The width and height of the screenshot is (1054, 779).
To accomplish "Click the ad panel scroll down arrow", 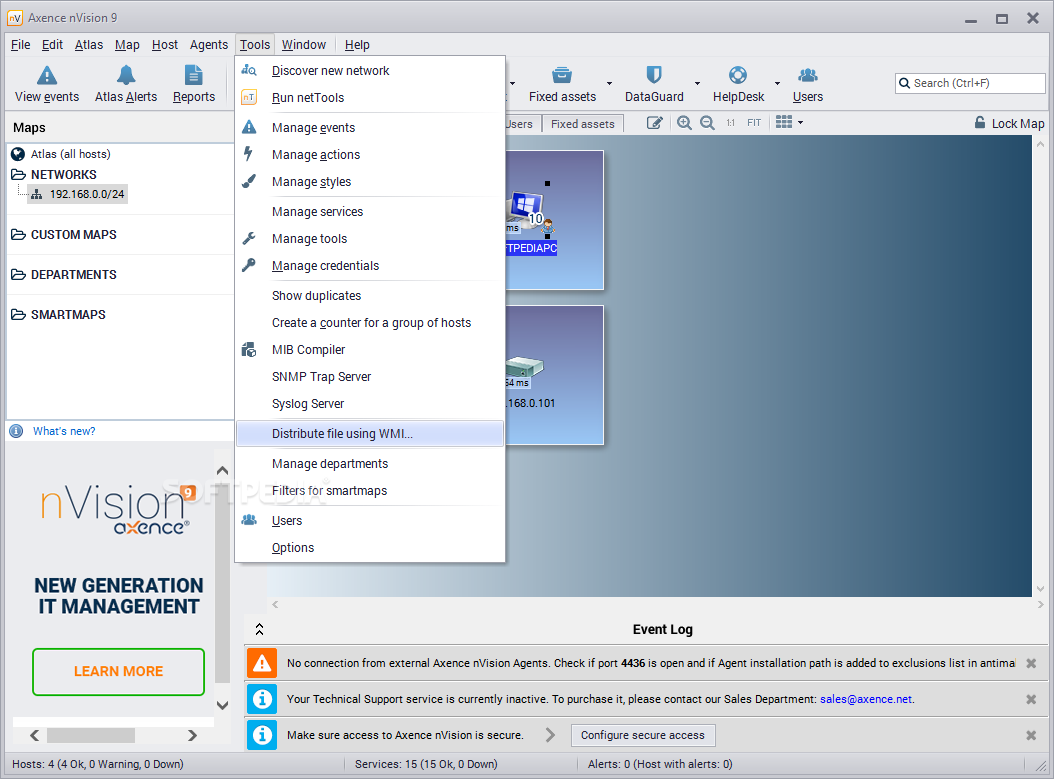I will [222, 706].
